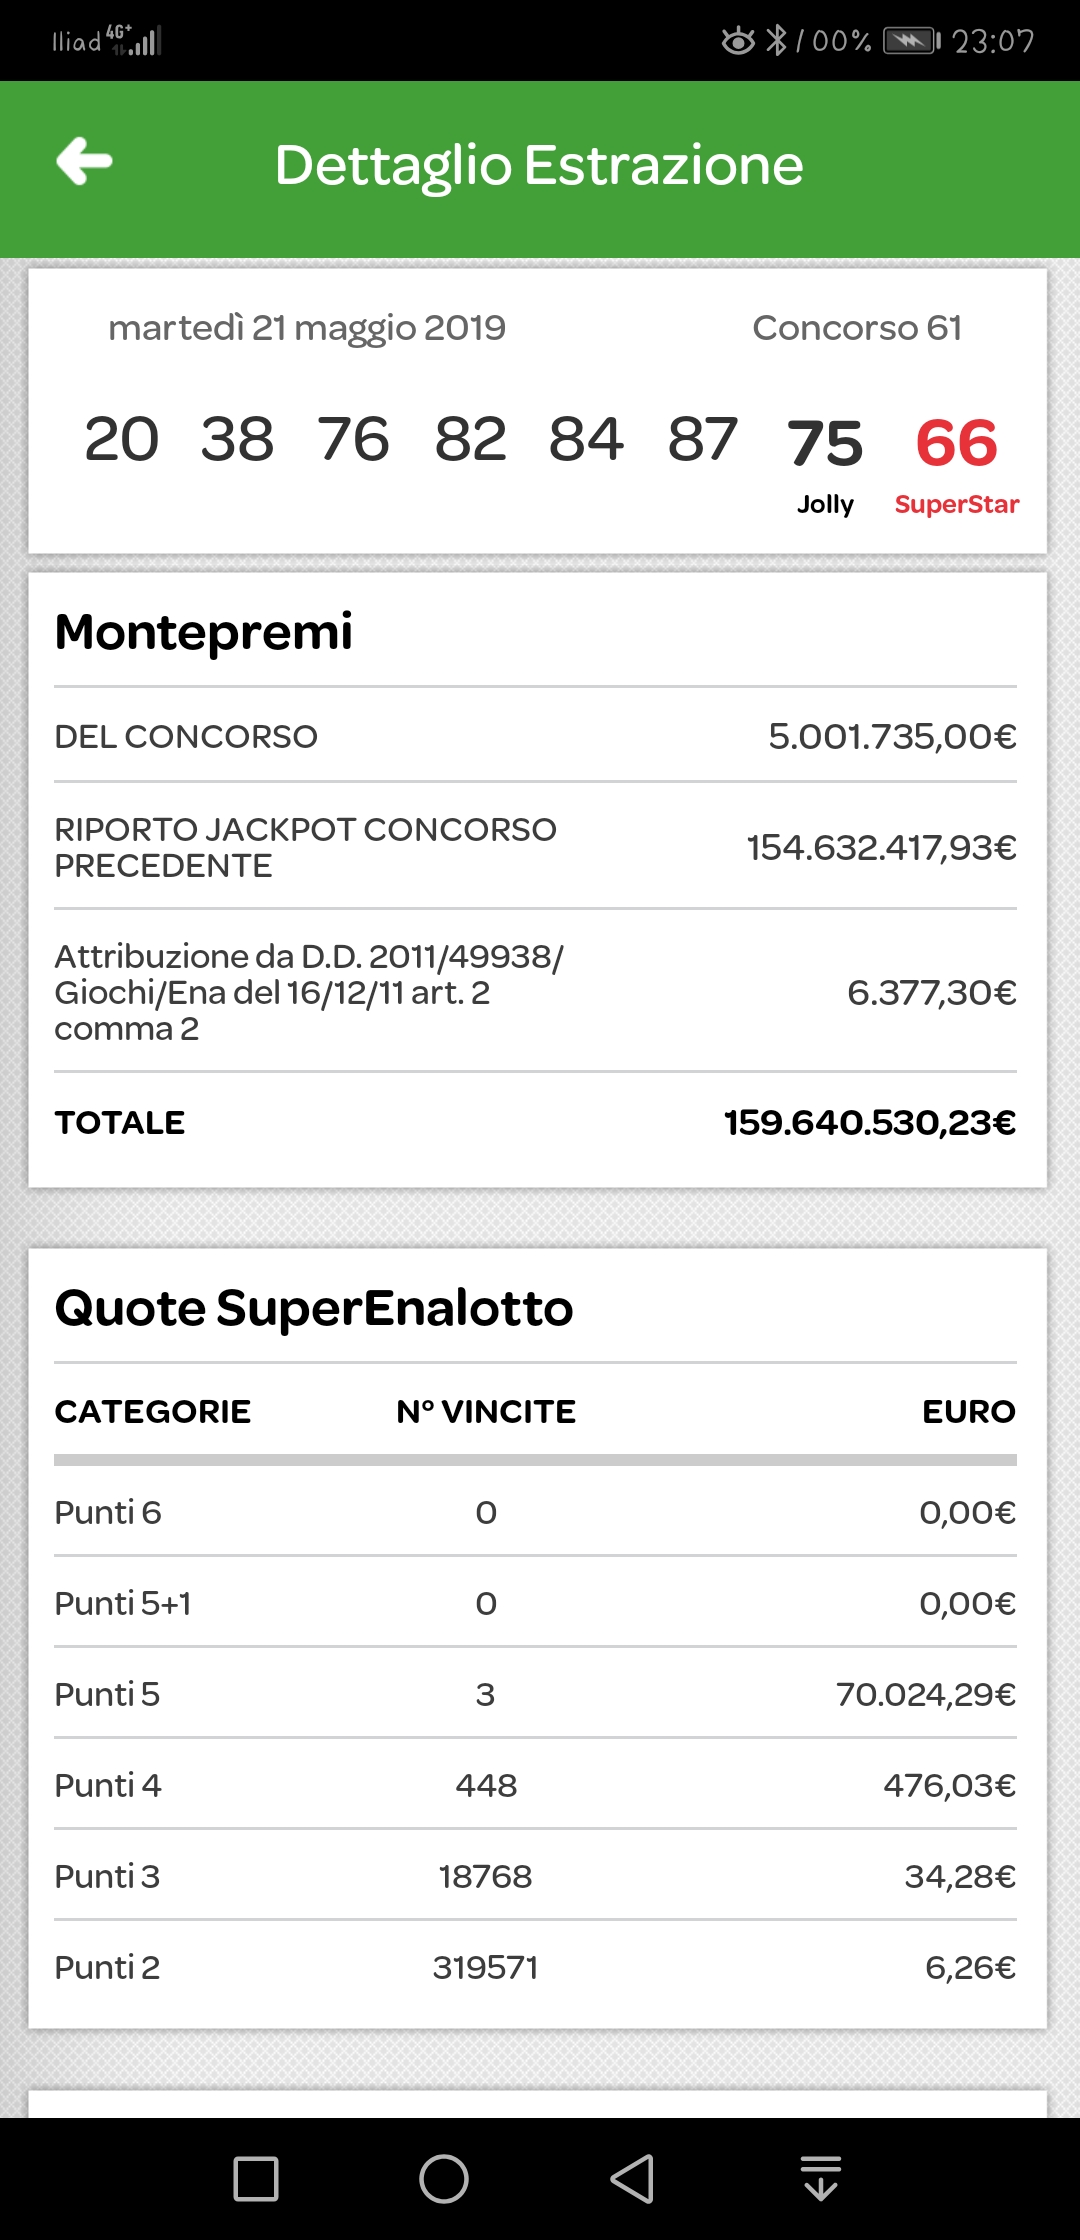
Task: Select the Punti 5 winnings row
Action: [x=535, y=1694]
